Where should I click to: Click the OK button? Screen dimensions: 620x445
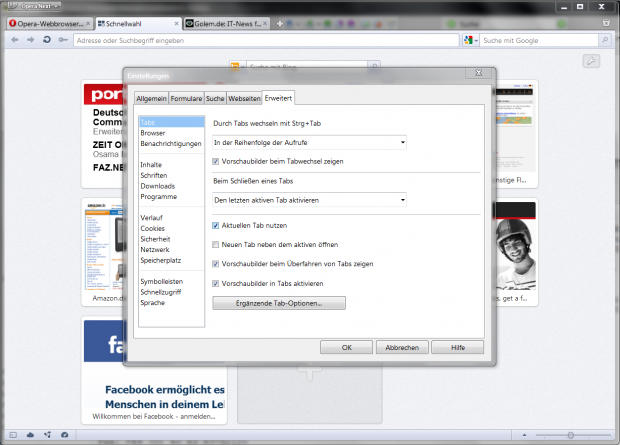pyautogui.click(x=346, y=347)
